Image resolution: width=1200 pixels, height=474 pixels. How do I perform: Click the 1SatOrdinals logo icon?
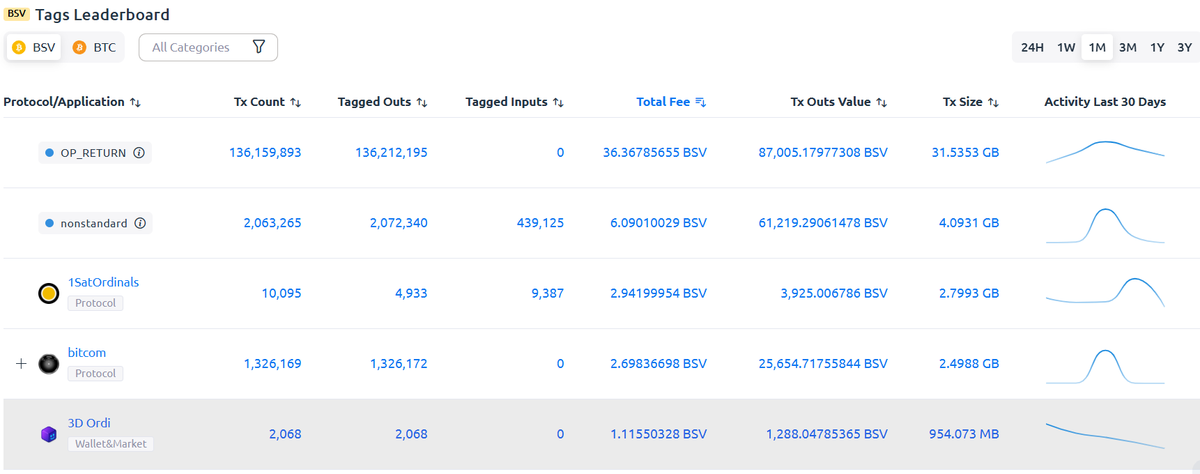click(x=48, y=294)
